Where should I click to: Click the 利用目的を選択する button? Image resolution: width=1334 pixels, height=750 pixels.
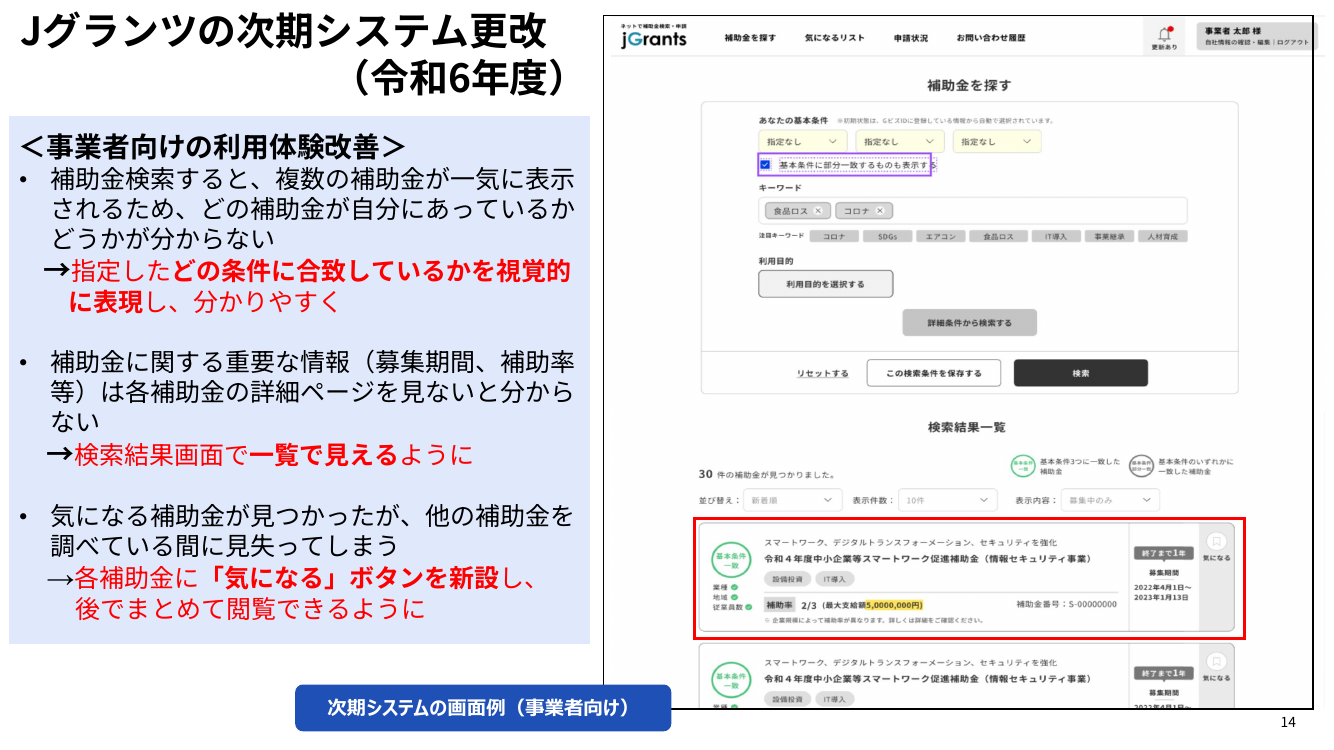[x=825, y=284]
